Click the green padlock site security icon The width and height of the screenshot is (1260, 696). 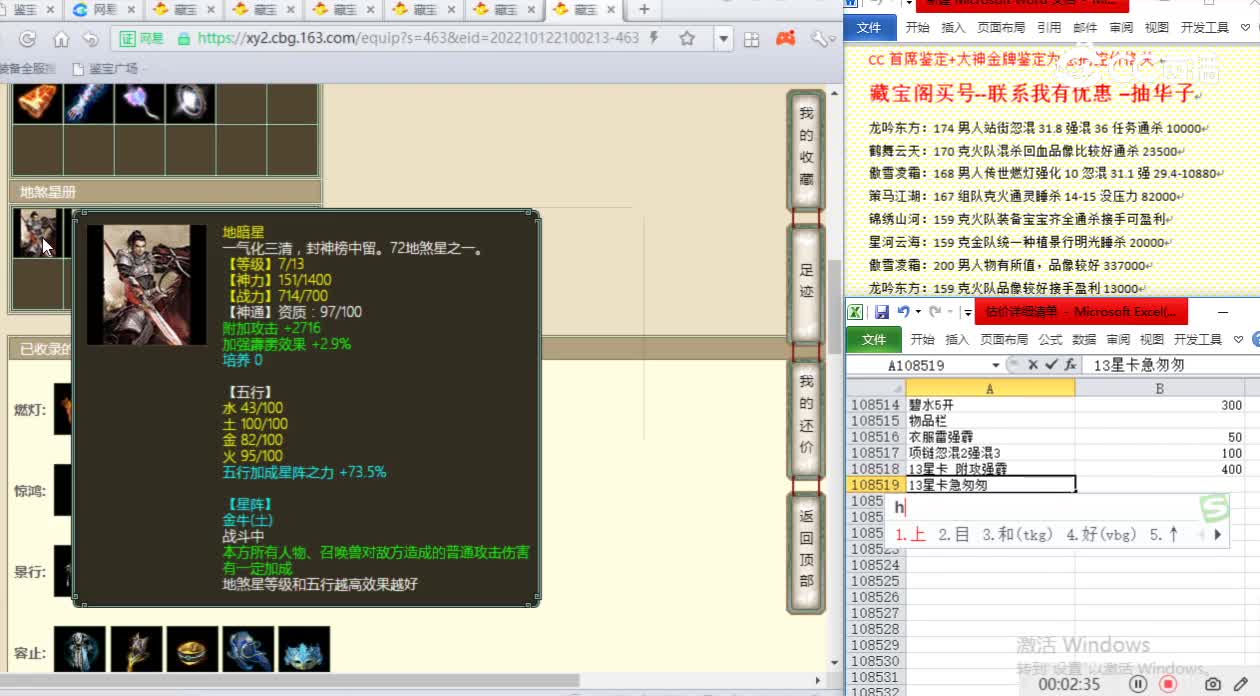(183, 39)
